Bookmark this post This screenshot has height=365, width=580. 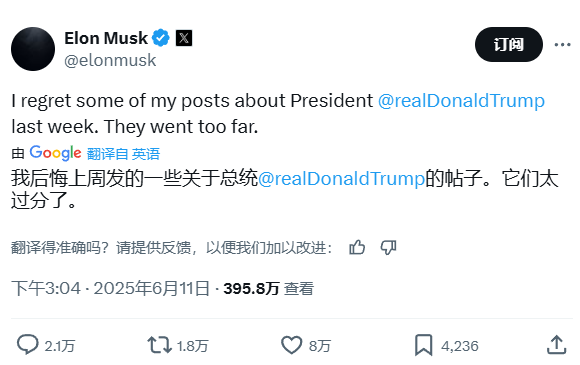pyautogui.click(x=424, y=345)
